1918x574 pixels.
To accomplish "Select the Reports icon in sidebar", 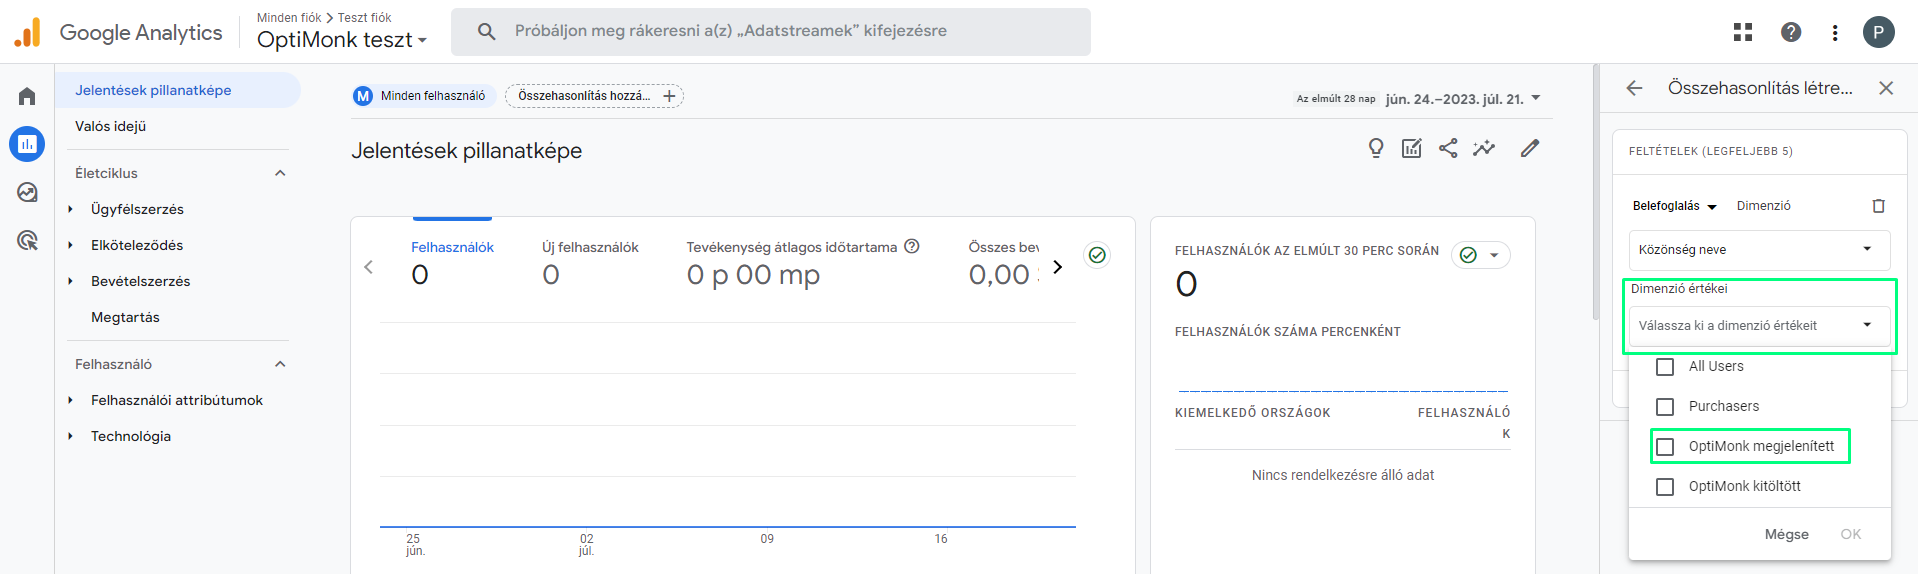I will [x=27, y=144].
